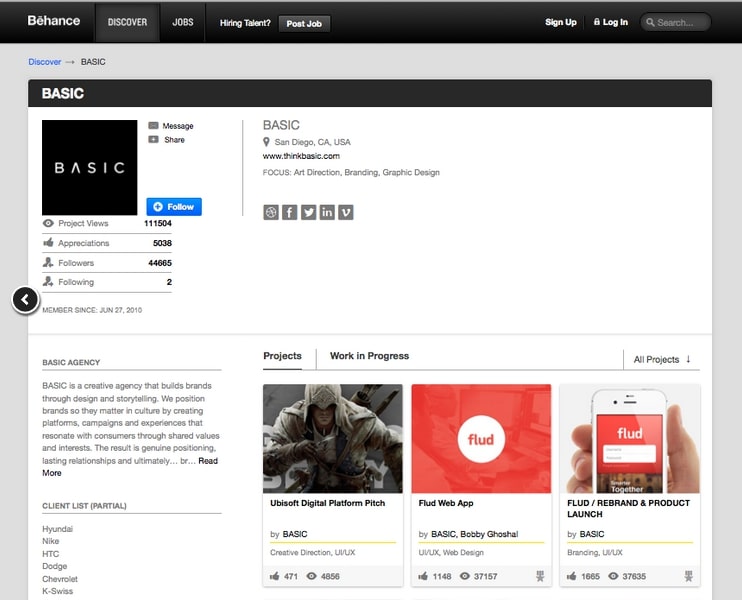Open BASIC's Dribbble profile icon

270,212
